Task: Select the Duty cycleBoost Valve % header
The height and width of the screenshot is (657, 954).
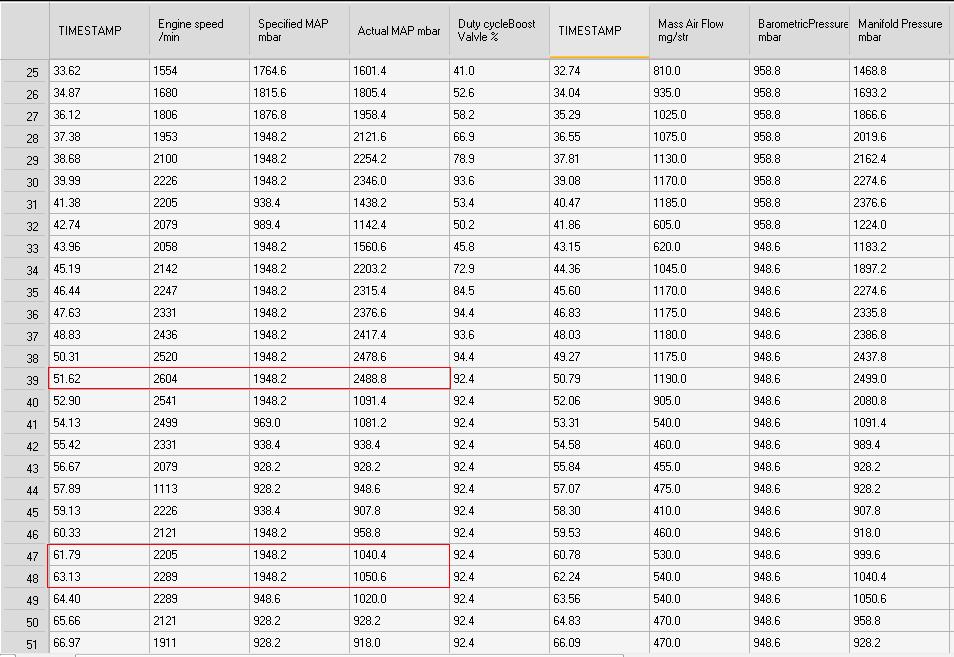Action: coord(499,30)
